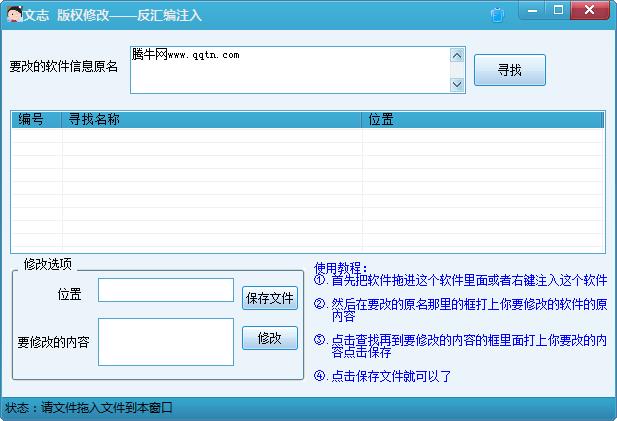This screenshot has height=421, width=617.
Task: Click into the 要修改的内容 text box
Action: click(x=165, y=341)
